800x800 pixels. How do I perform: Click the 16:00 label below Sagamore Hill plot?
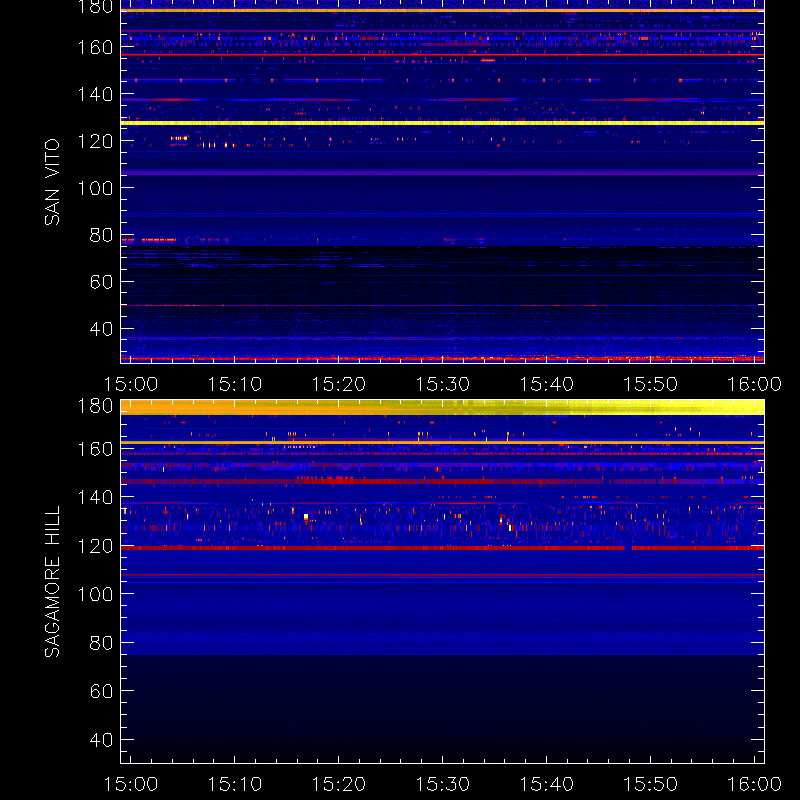click(754, 784)
